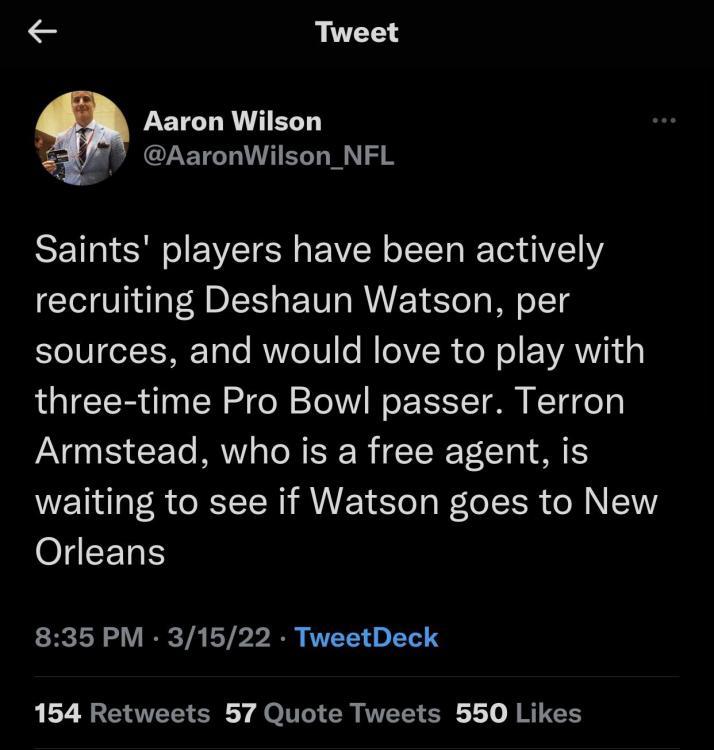Click the Tweet header title
Image resolution: width=714 pixels, height=750 pixels.
pos(357,32)
